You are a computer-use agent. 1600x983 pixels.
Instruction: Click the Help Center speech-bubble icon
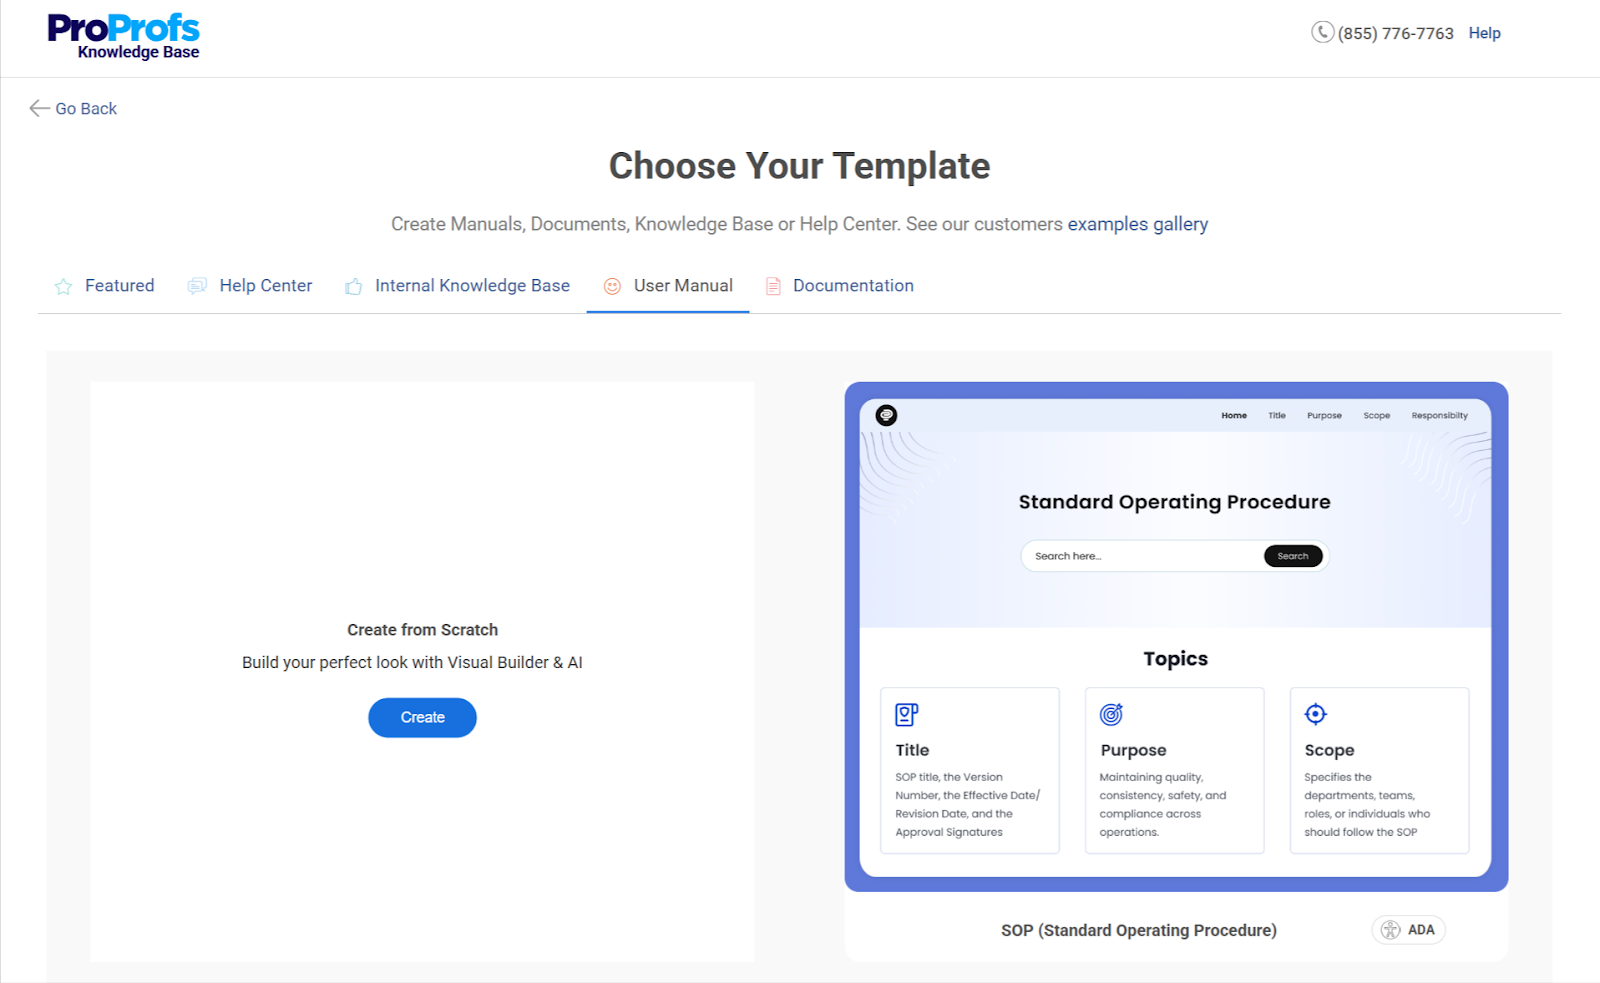click(196, 286)
